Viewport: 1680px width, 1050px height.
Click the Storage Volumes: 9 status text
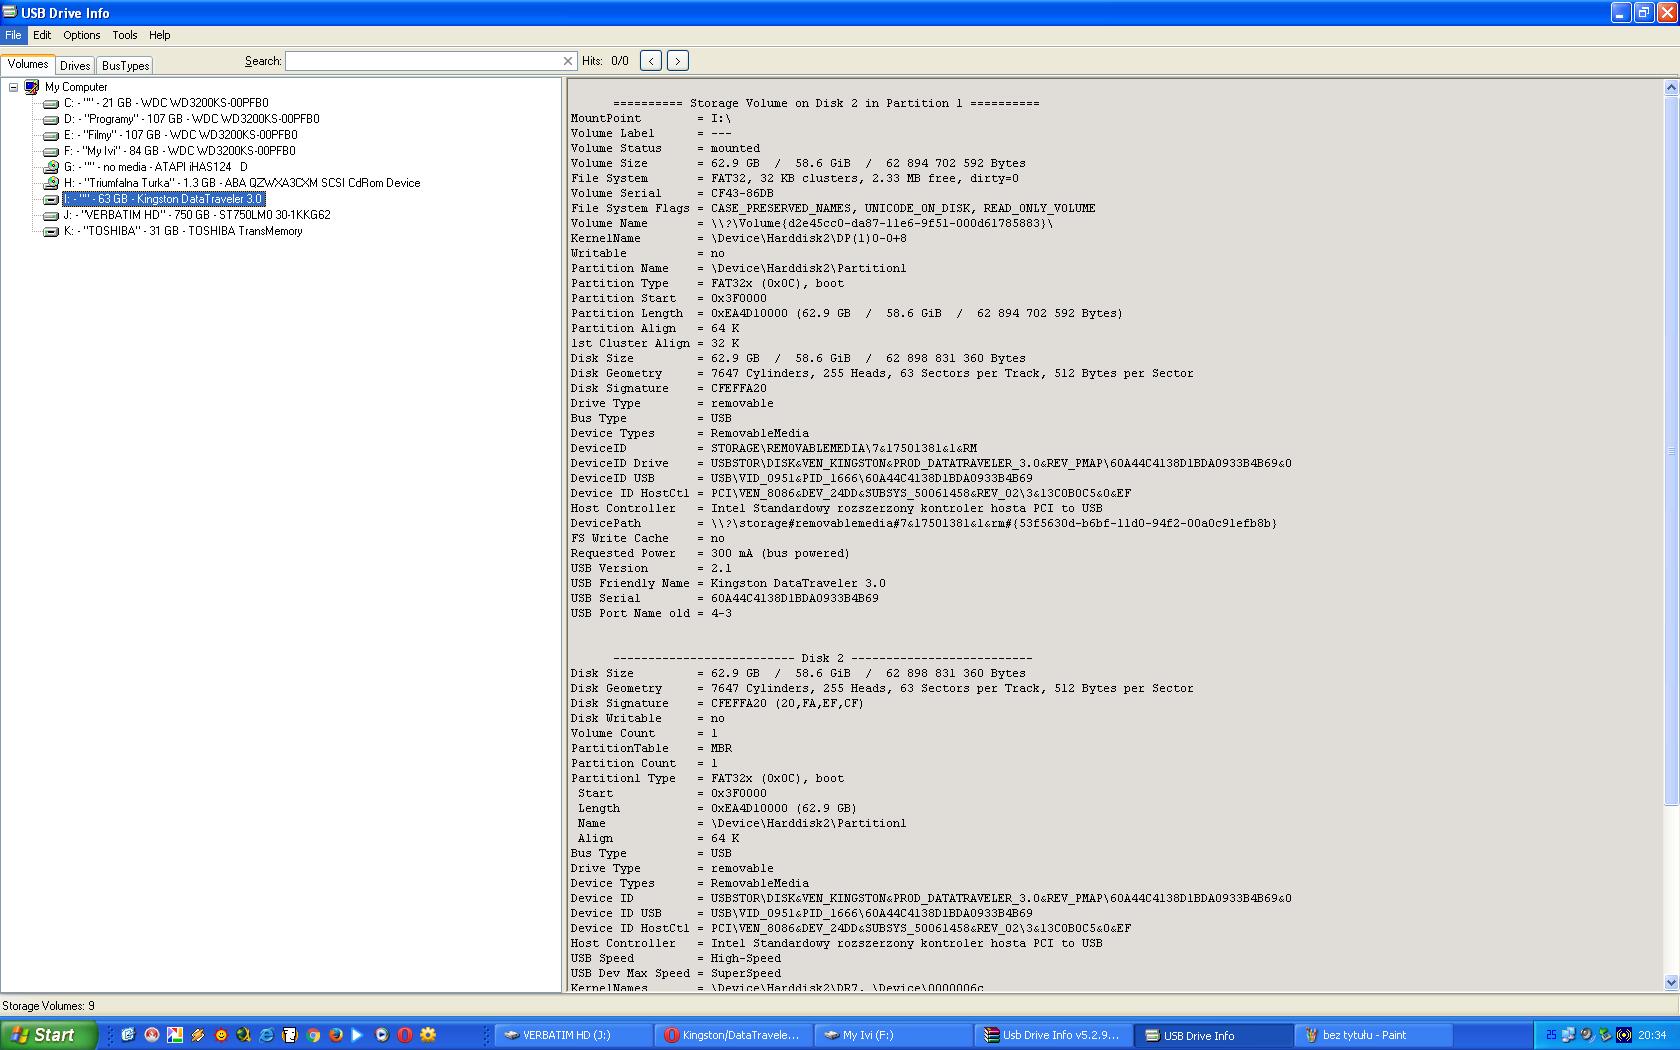click(49, 1006)
